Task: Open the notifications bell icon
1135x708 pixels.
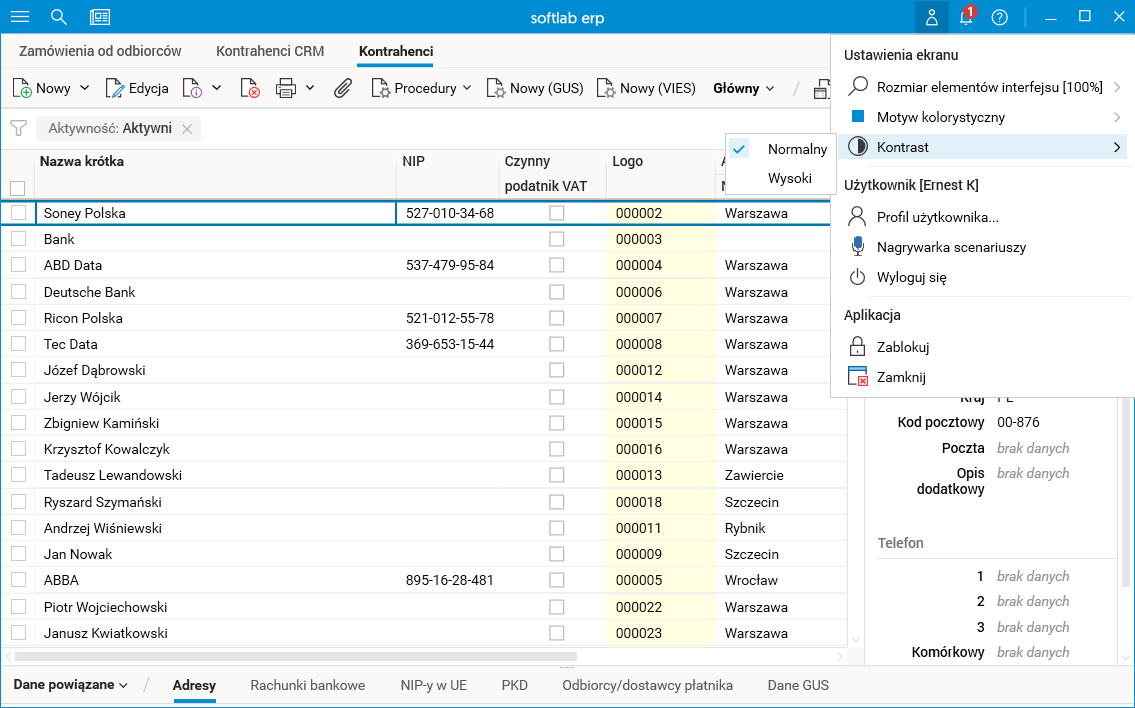Action: (966, 17)
